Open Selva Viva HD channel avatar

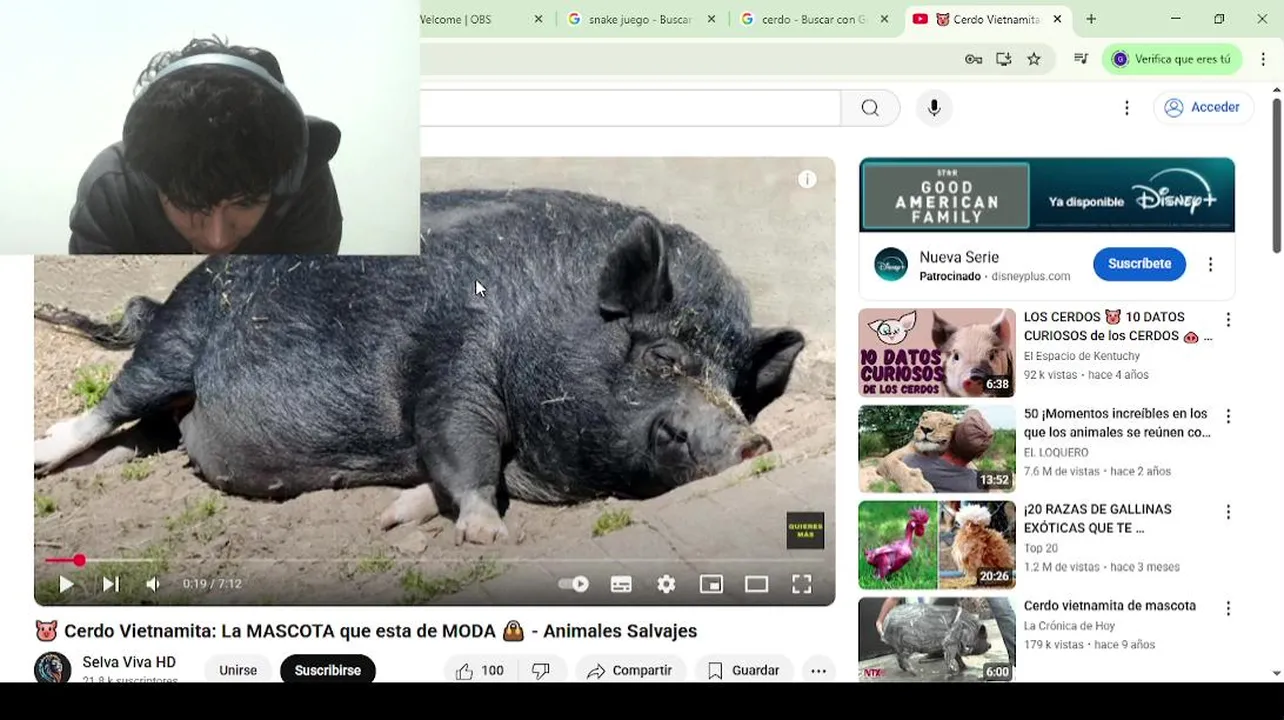(53, 668)
